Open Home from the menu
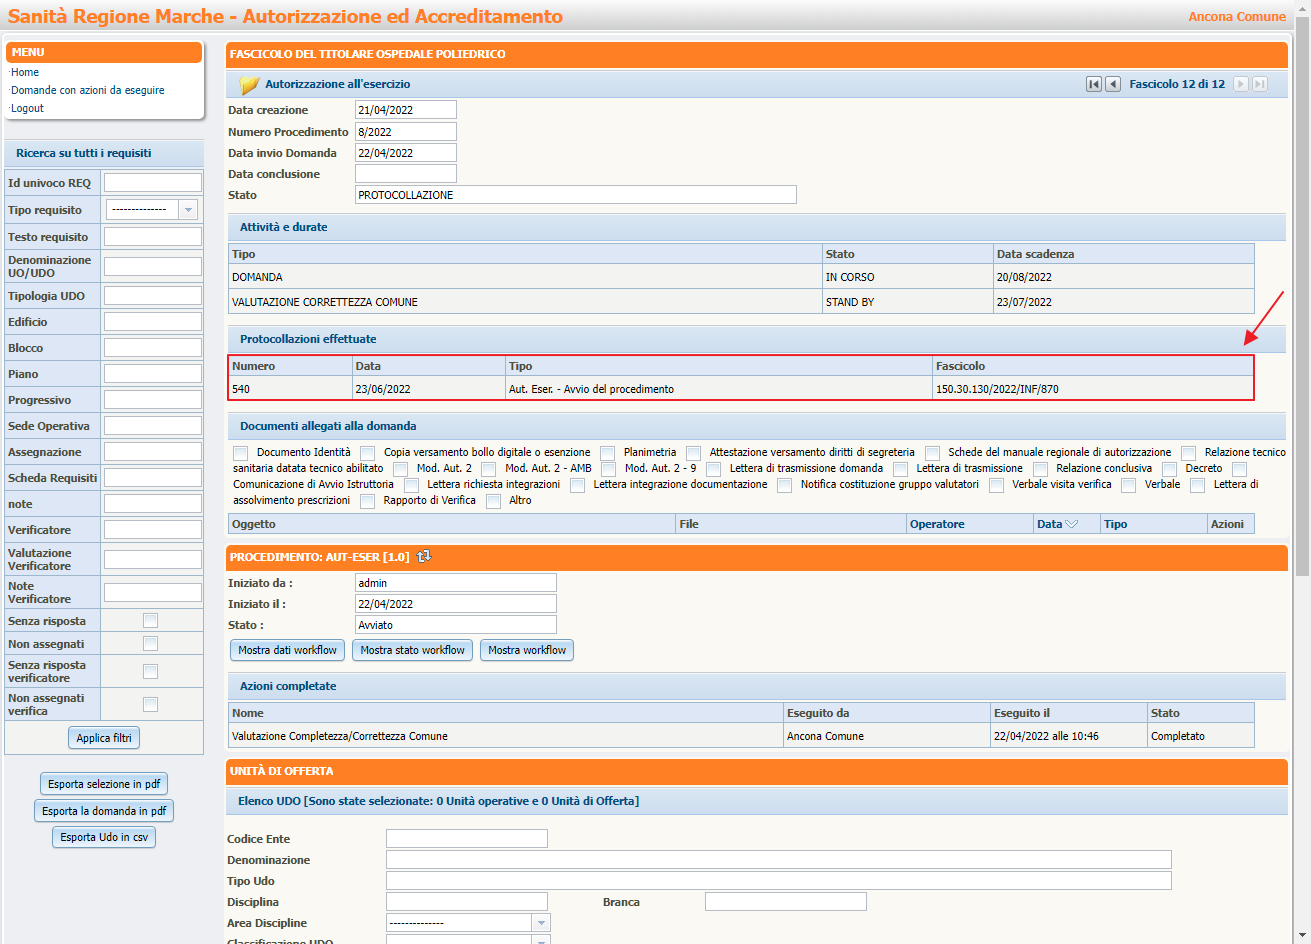Screen dimensions: 1311x944 [25, 72]
